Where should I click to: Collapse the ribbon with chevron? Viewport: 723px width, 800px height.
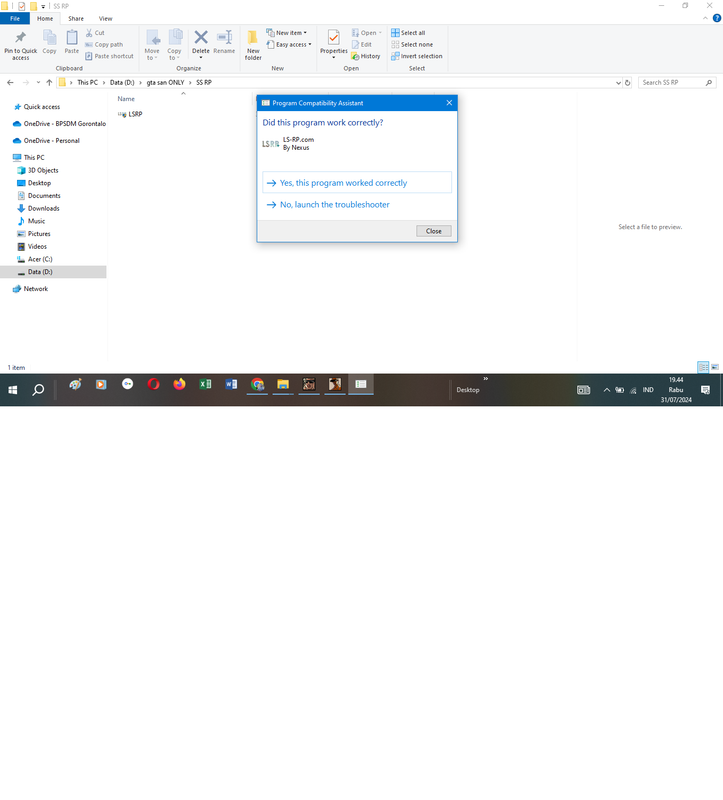[705, 18]
